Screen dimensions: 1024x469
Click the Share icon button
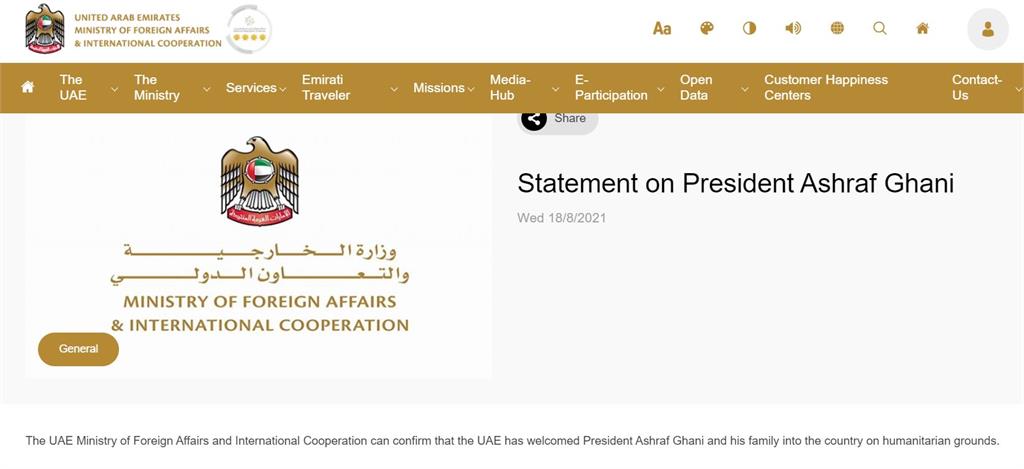click(x=534, y=118)
